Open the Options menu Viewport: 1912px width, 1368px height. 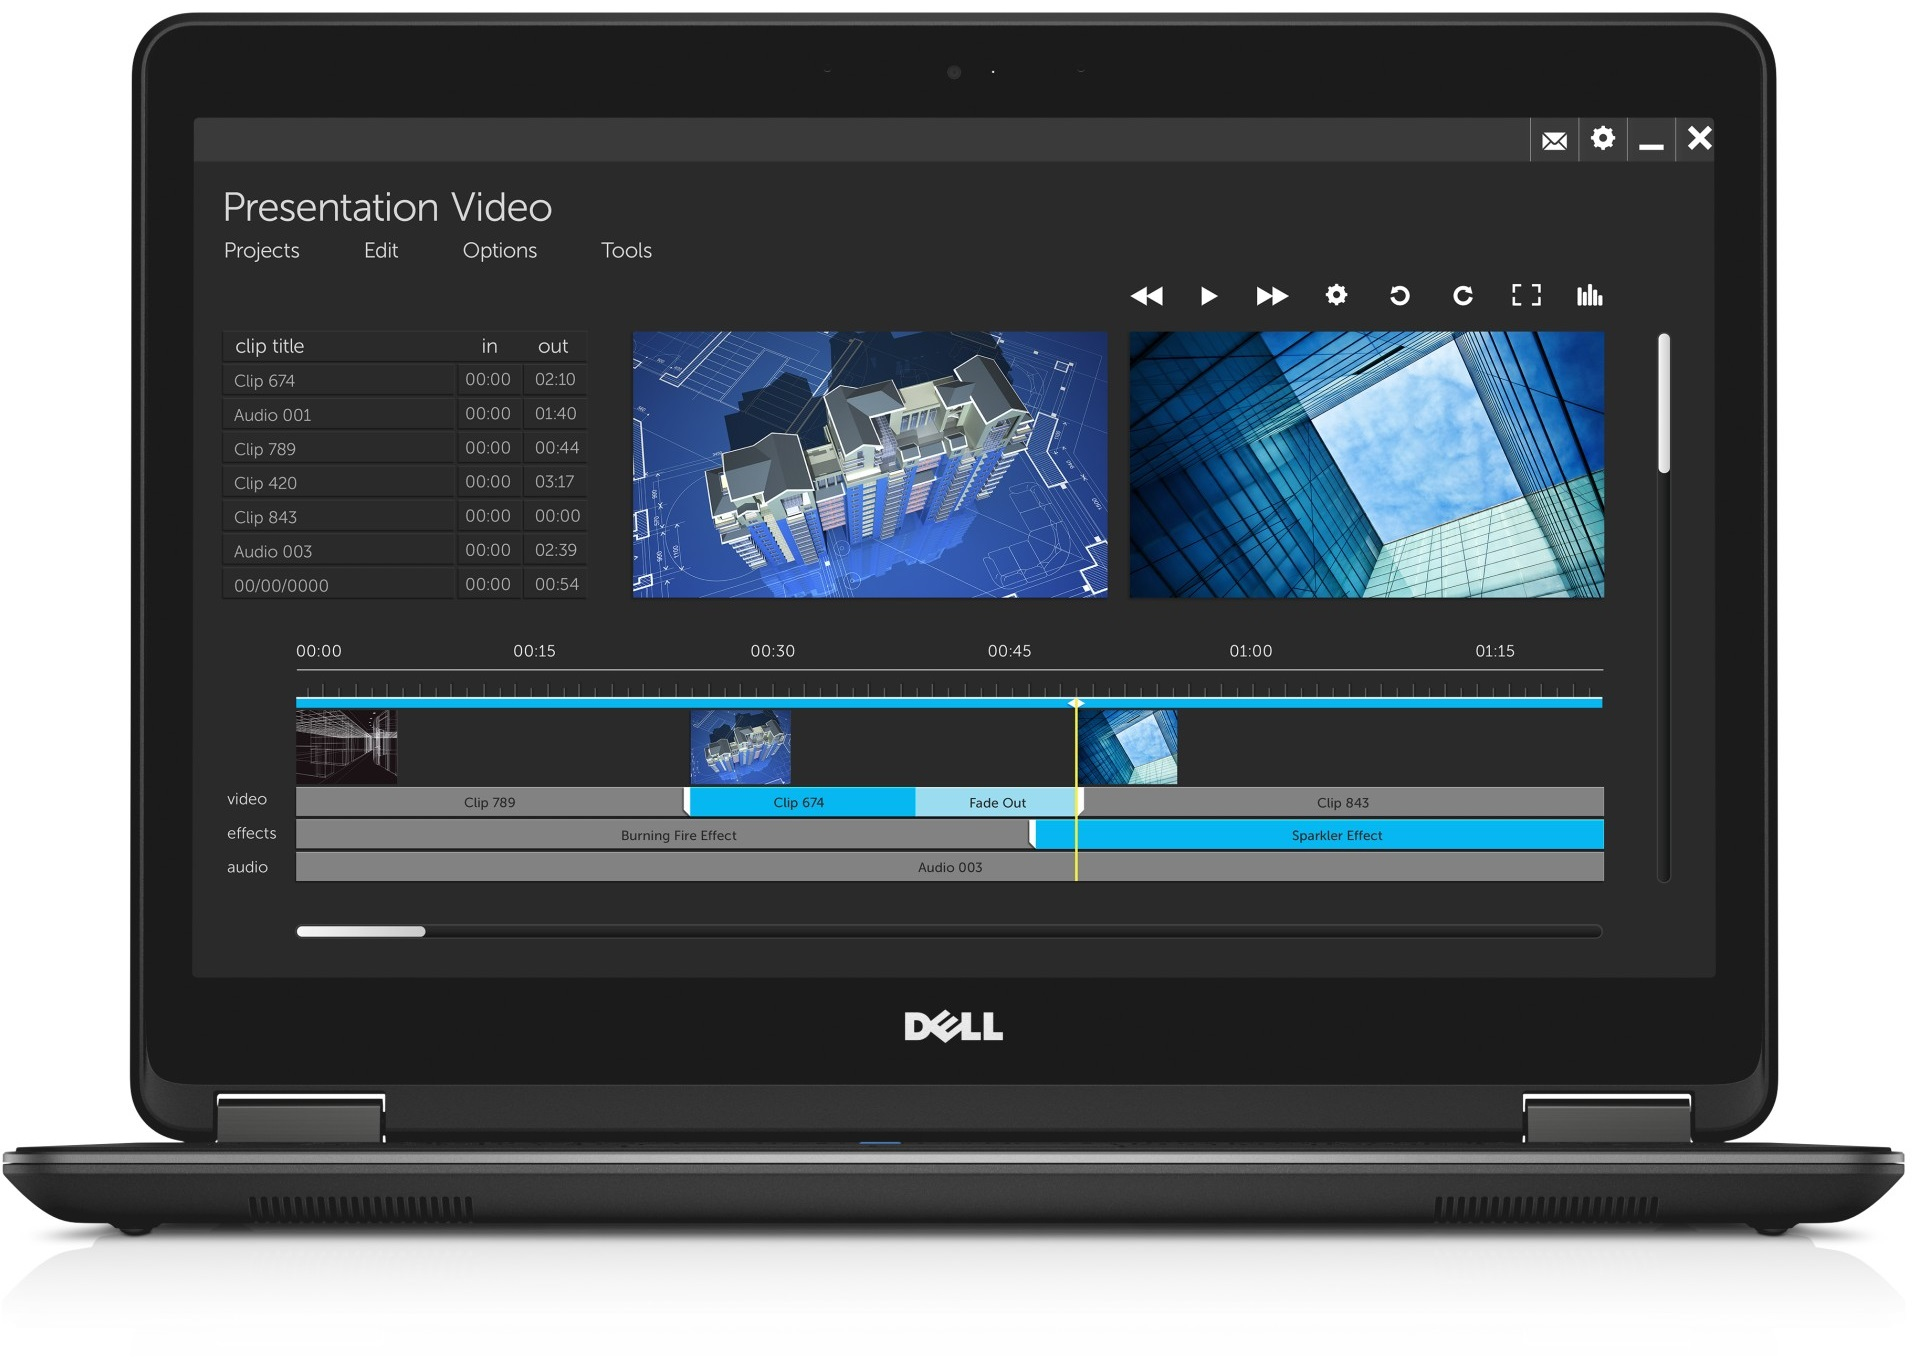[500, 251]
